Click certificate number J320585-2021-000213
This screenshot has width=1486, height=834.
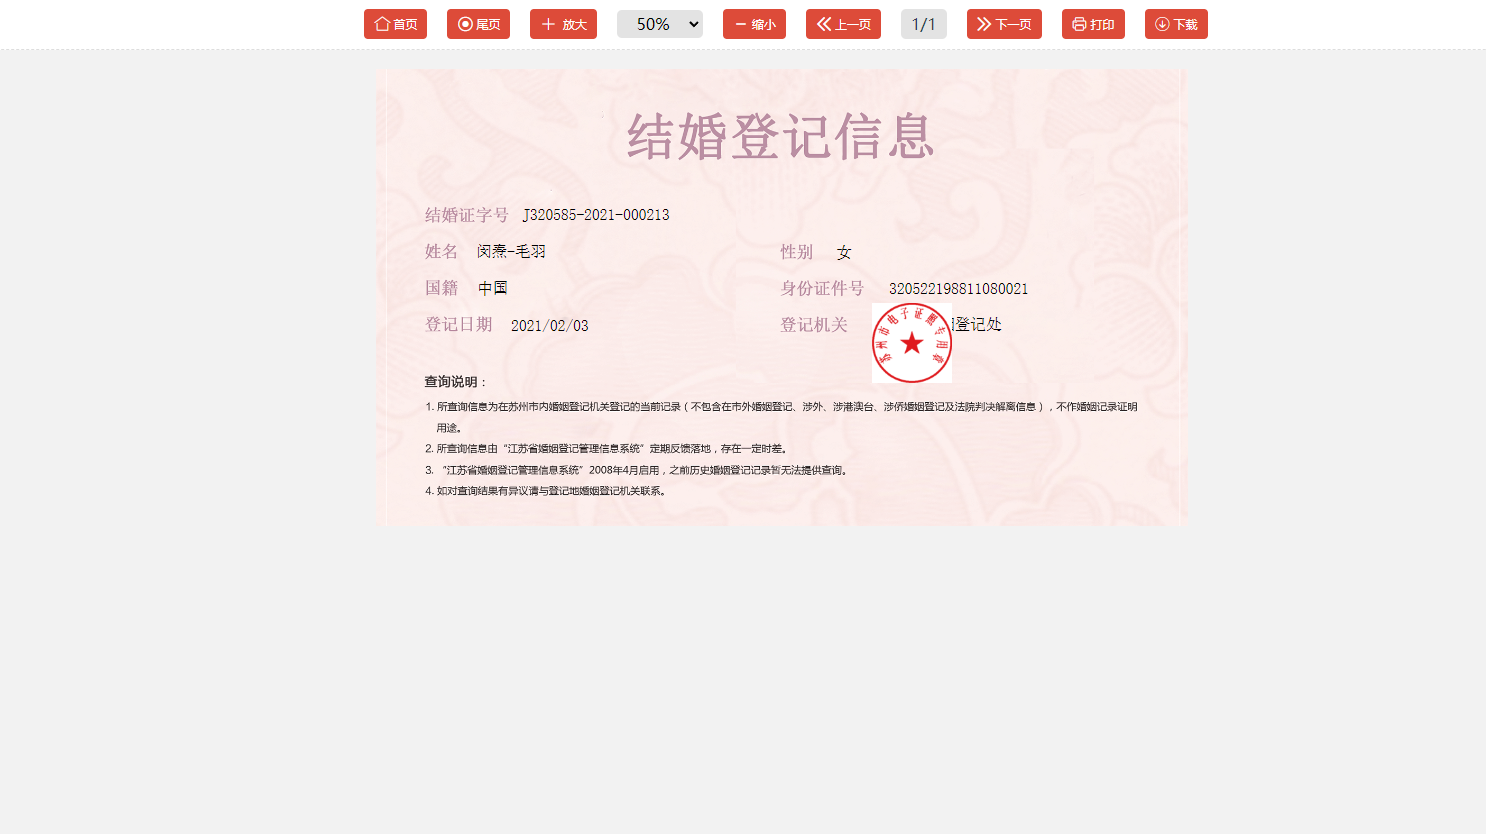[x=596, y=214]
